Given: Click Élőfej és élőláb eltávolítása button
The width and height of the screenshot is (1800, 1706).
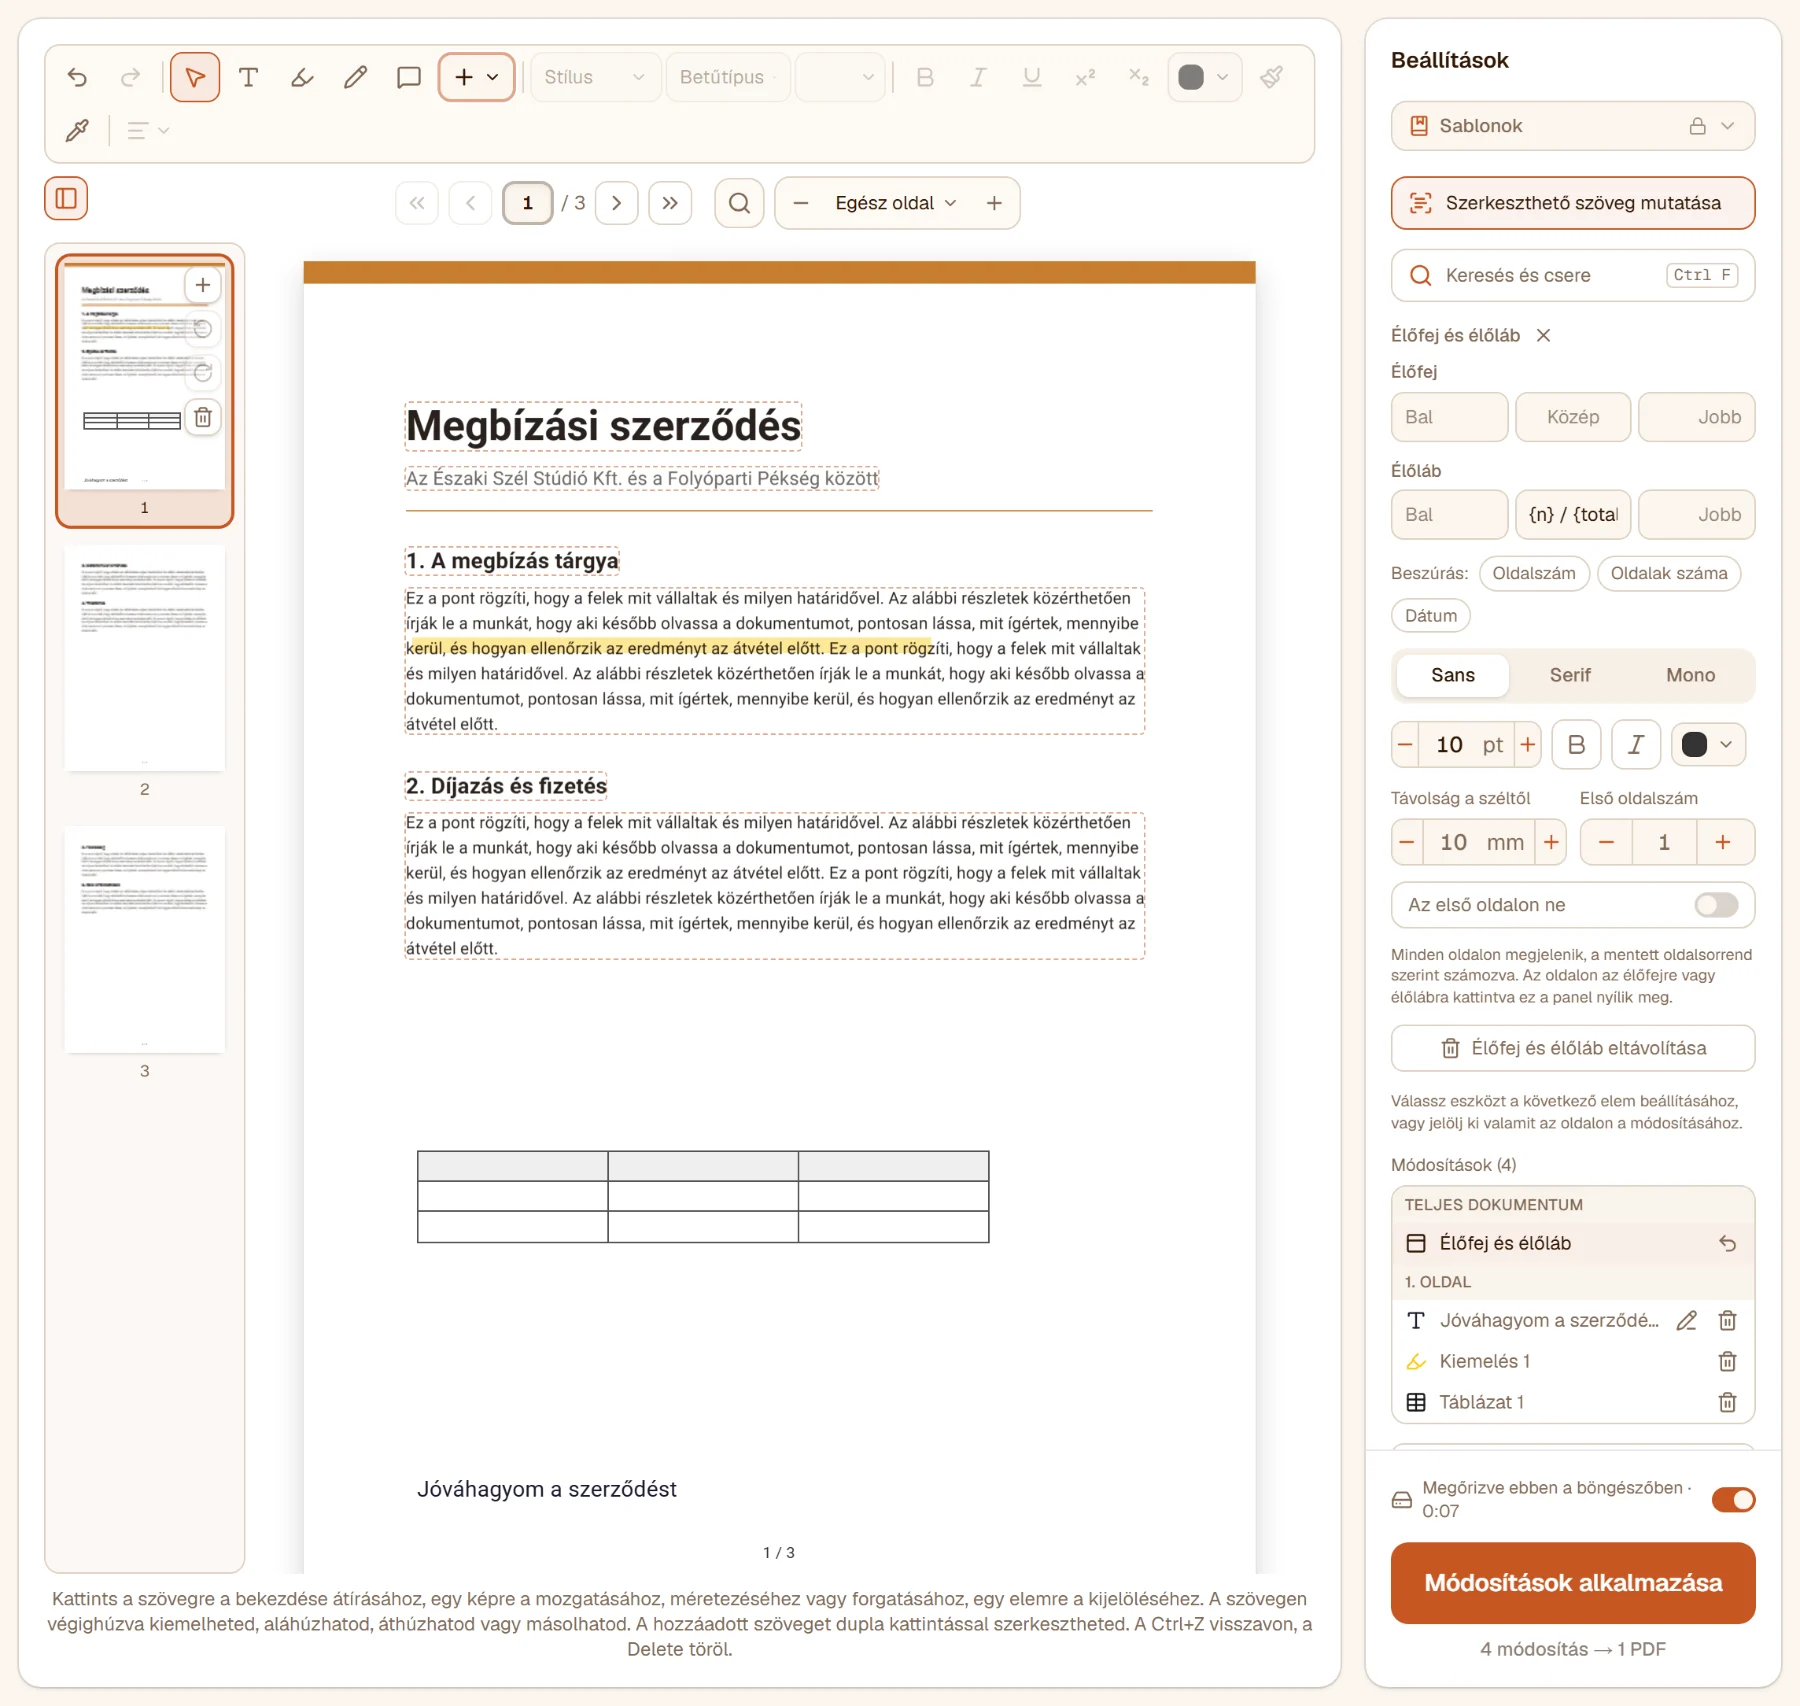Looking at the screenshot, I should [x=1572, y=1048].
